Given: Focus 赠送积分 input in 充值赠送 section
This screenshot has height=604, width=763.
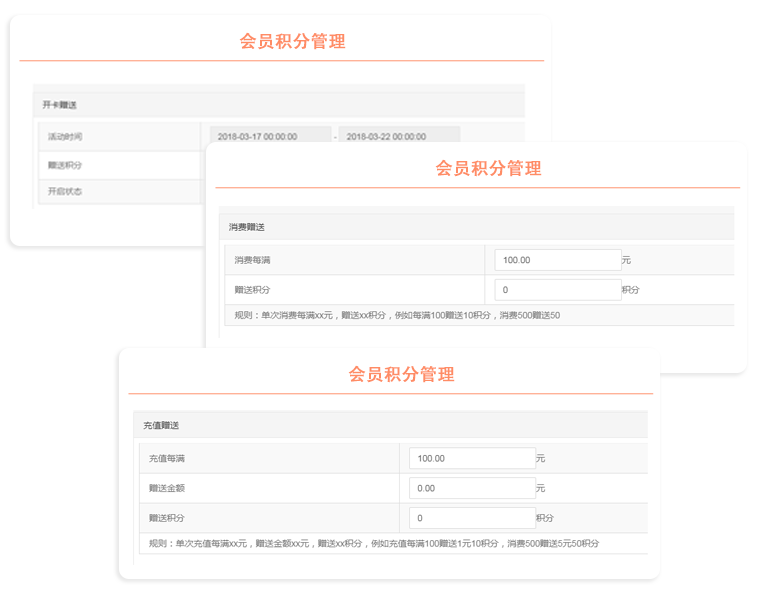Looking at the screenshot, I should (472, 518).
